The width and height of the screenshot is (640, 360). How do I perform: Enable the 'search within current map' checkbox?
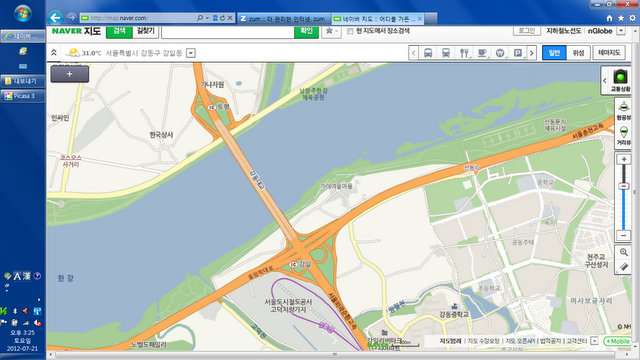(350, 31)
